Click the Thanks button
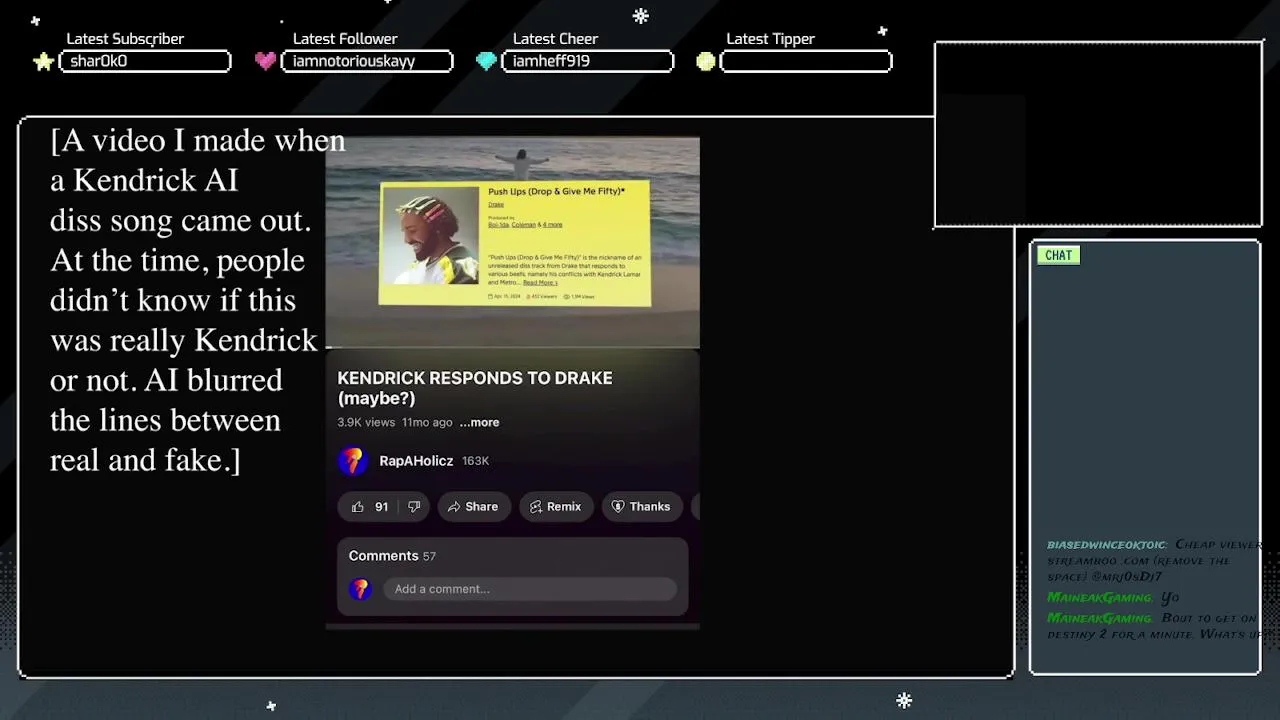Image resolution: width=1280 pixels, height=720 pixels. click(x=640, y=507)
